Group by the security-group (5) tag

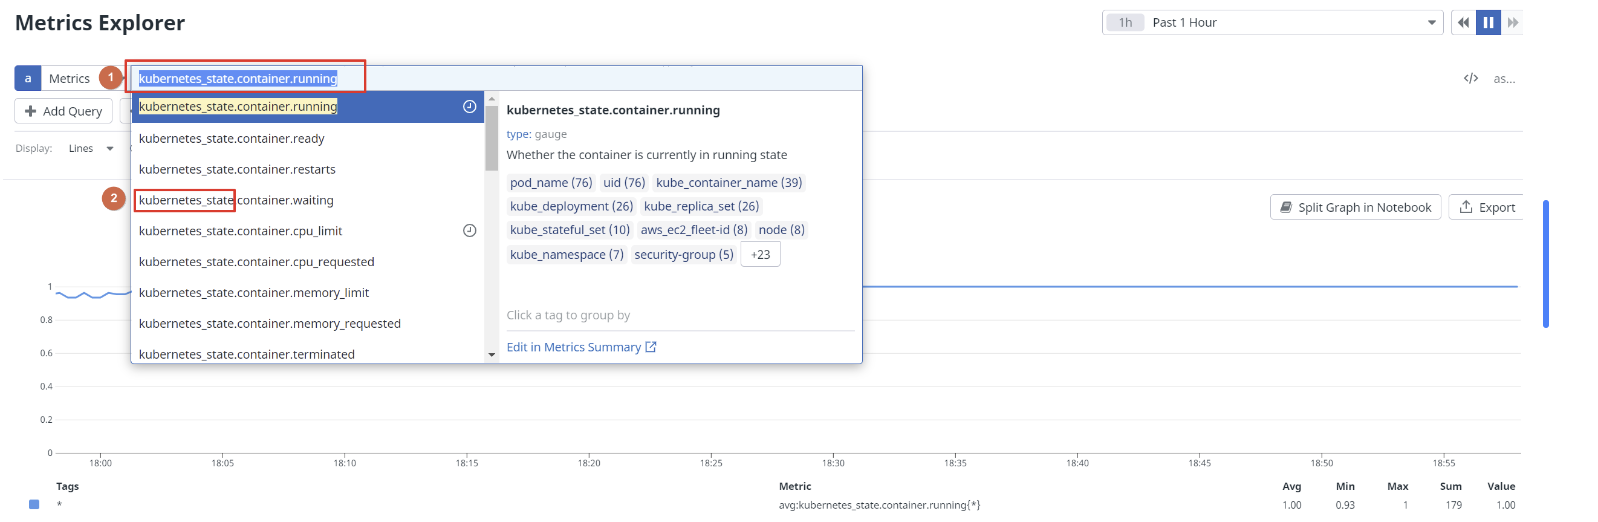click(684, 255)
